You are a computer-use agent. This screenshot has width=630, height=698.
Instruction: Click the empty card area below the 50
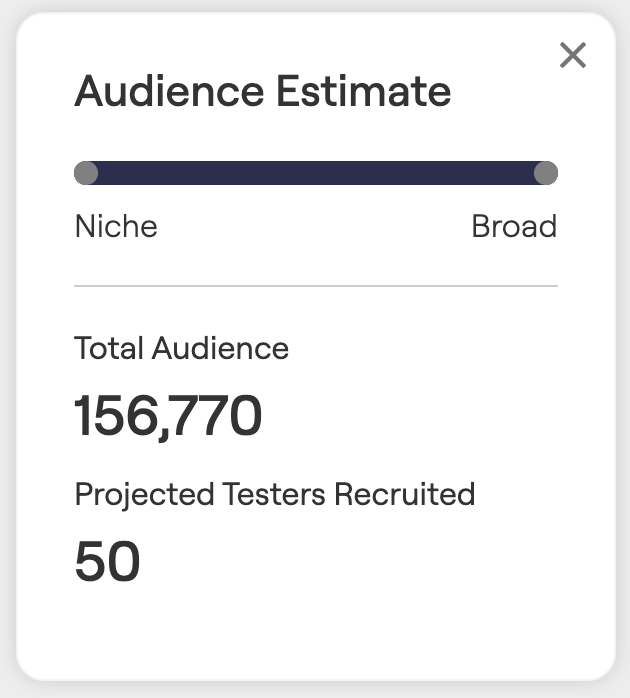tap(316, 630)
